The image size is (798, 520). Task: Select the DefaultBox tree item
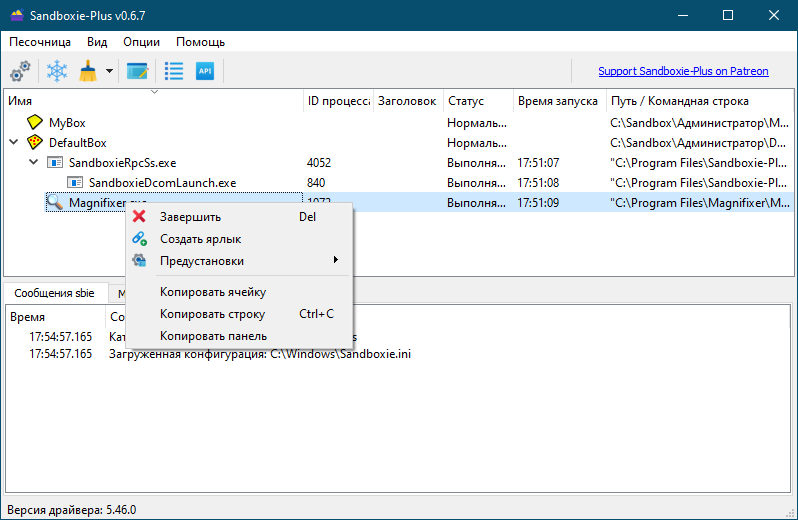click(77, 143)
